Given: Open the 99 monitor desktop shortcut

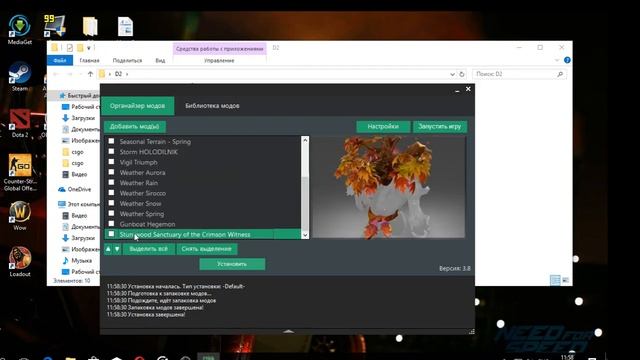Looking at the screenshot, I should pyautogui.click(x=55, y=25).
